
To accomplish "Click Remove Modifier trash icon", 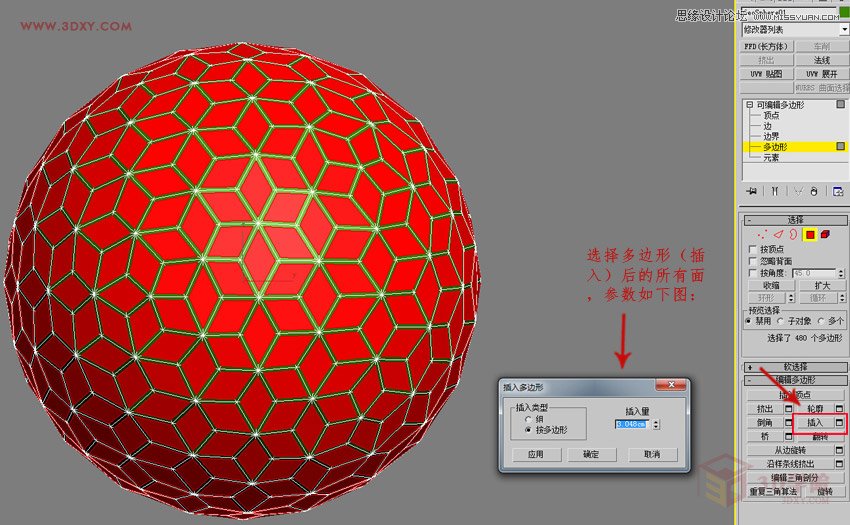I will tap(814, 191).
